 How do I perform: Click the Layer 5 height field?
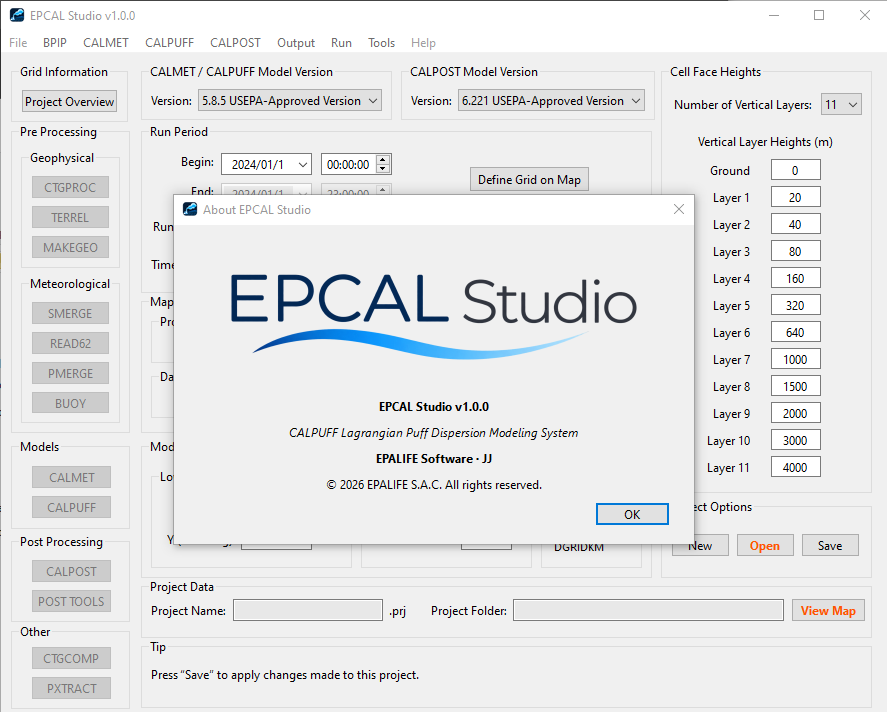pos(795,305)
